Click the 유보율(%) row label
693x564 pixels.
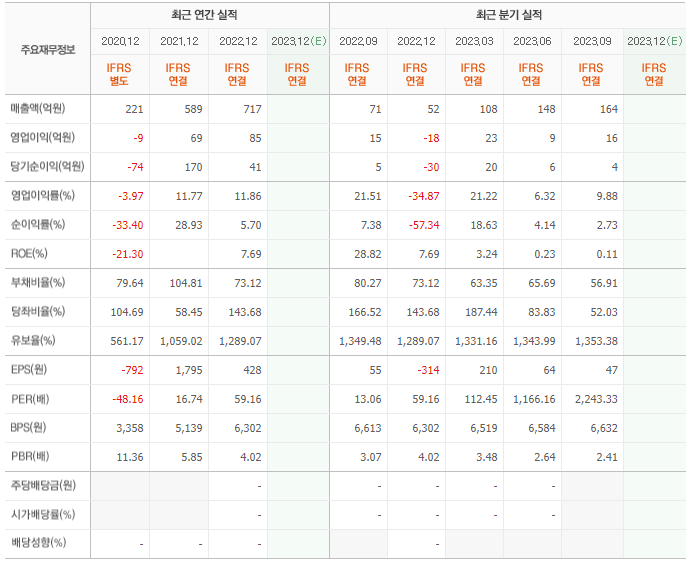(33, 340)
